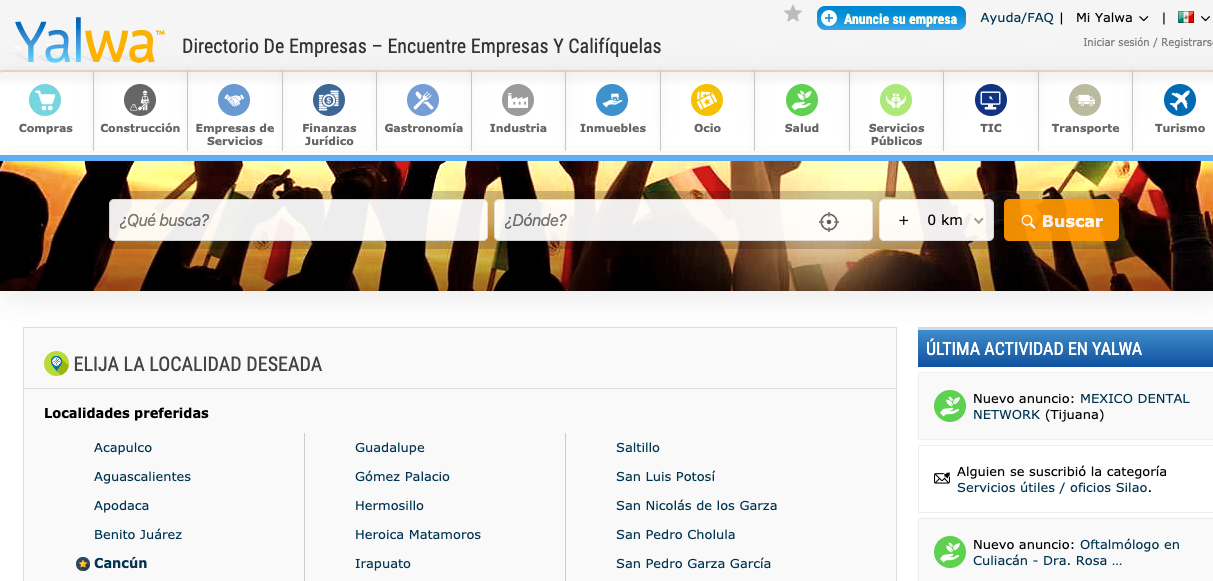The image size is (1213, 581).
Task: Click the TIC computer monitor icon
Action: pyautogui.click(x=991, y=100)
